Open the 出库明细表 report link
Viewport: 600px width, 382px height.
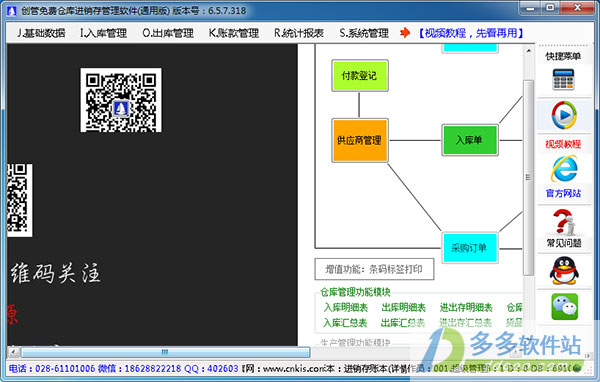pos(404,307)
